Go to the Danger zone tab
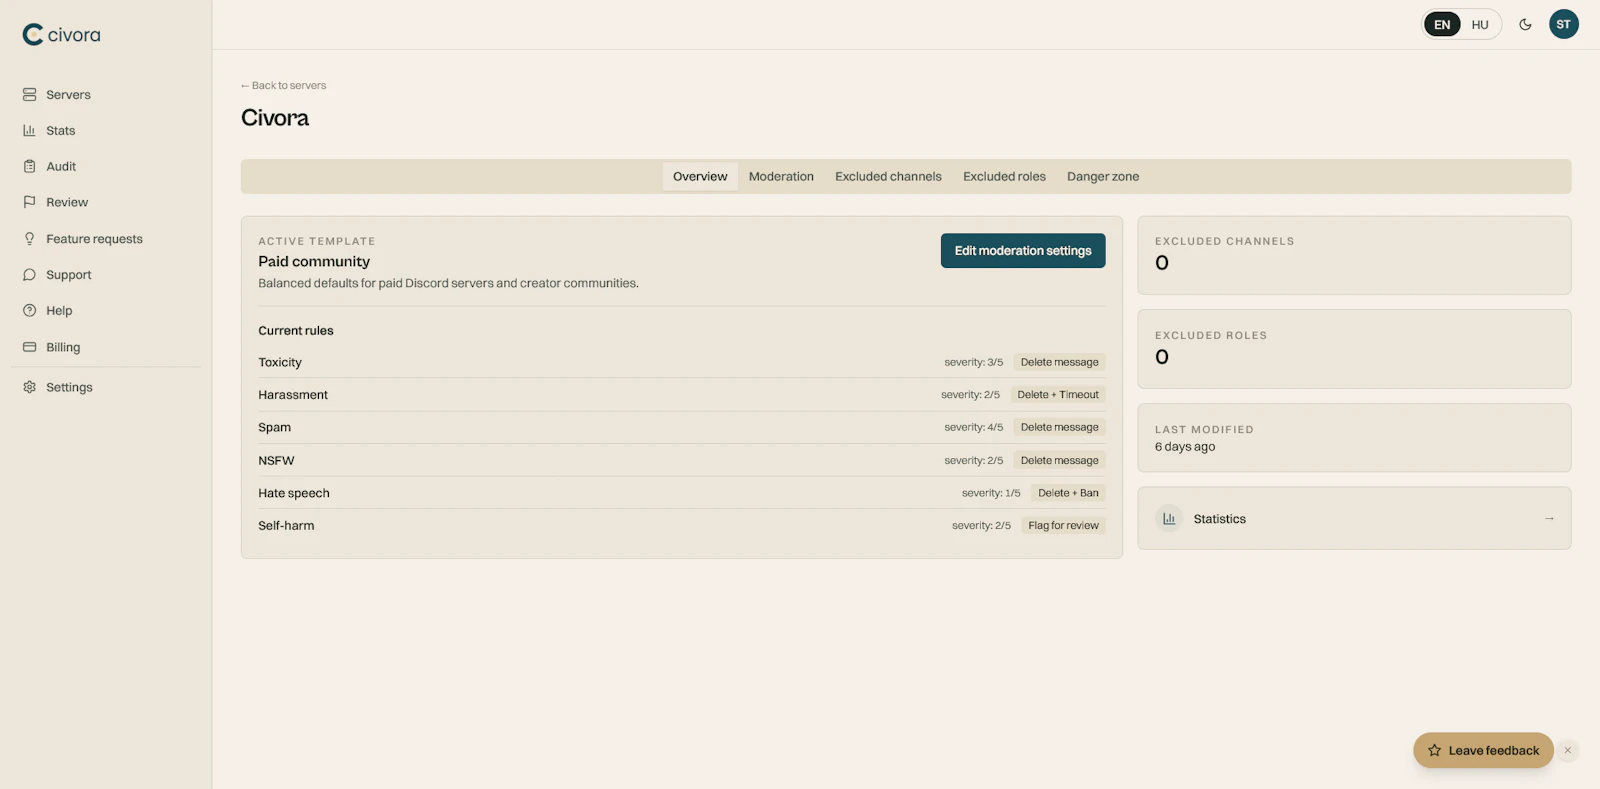1600x789 pixels. pos(1103,177)
